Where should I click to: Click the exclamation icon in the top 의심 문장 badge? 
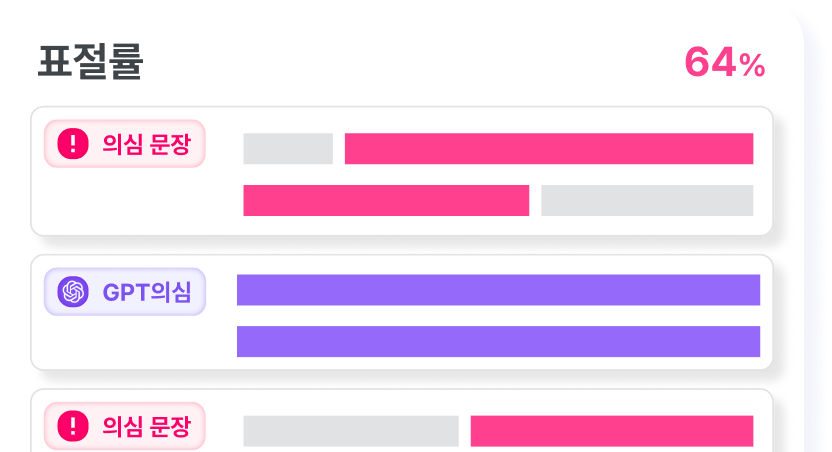[73, 144]
